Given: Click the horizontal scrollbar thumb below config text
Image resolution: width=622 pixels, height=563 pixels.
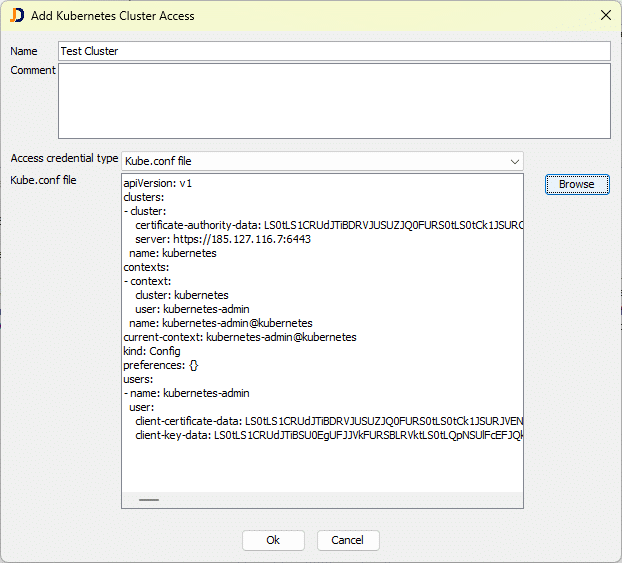Looking at the screenshot, I should (x=149, y=499).
